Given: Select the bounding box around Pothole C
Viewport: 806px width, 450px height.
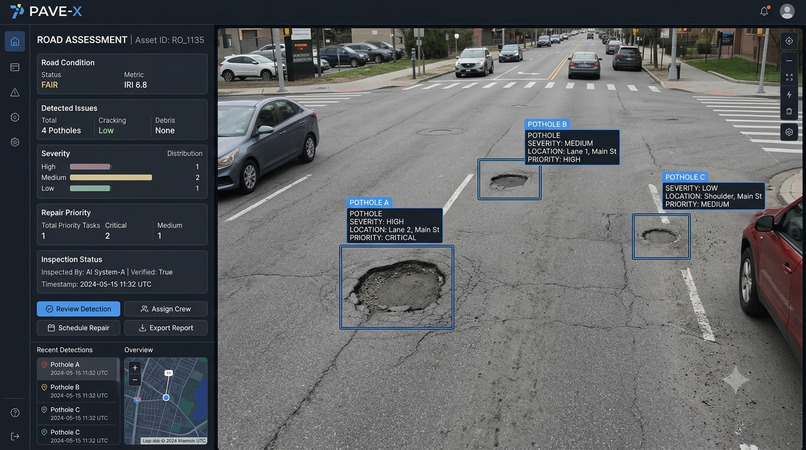Looking at the screenshot, I should (661, 237).
